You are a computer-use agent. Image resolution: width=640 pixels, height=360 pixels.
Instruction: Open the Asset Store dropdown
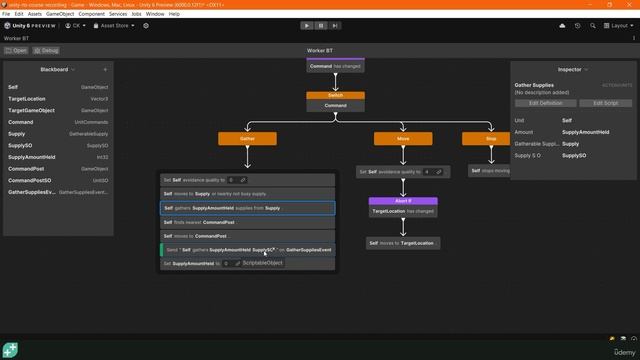[x=114, y=26]
